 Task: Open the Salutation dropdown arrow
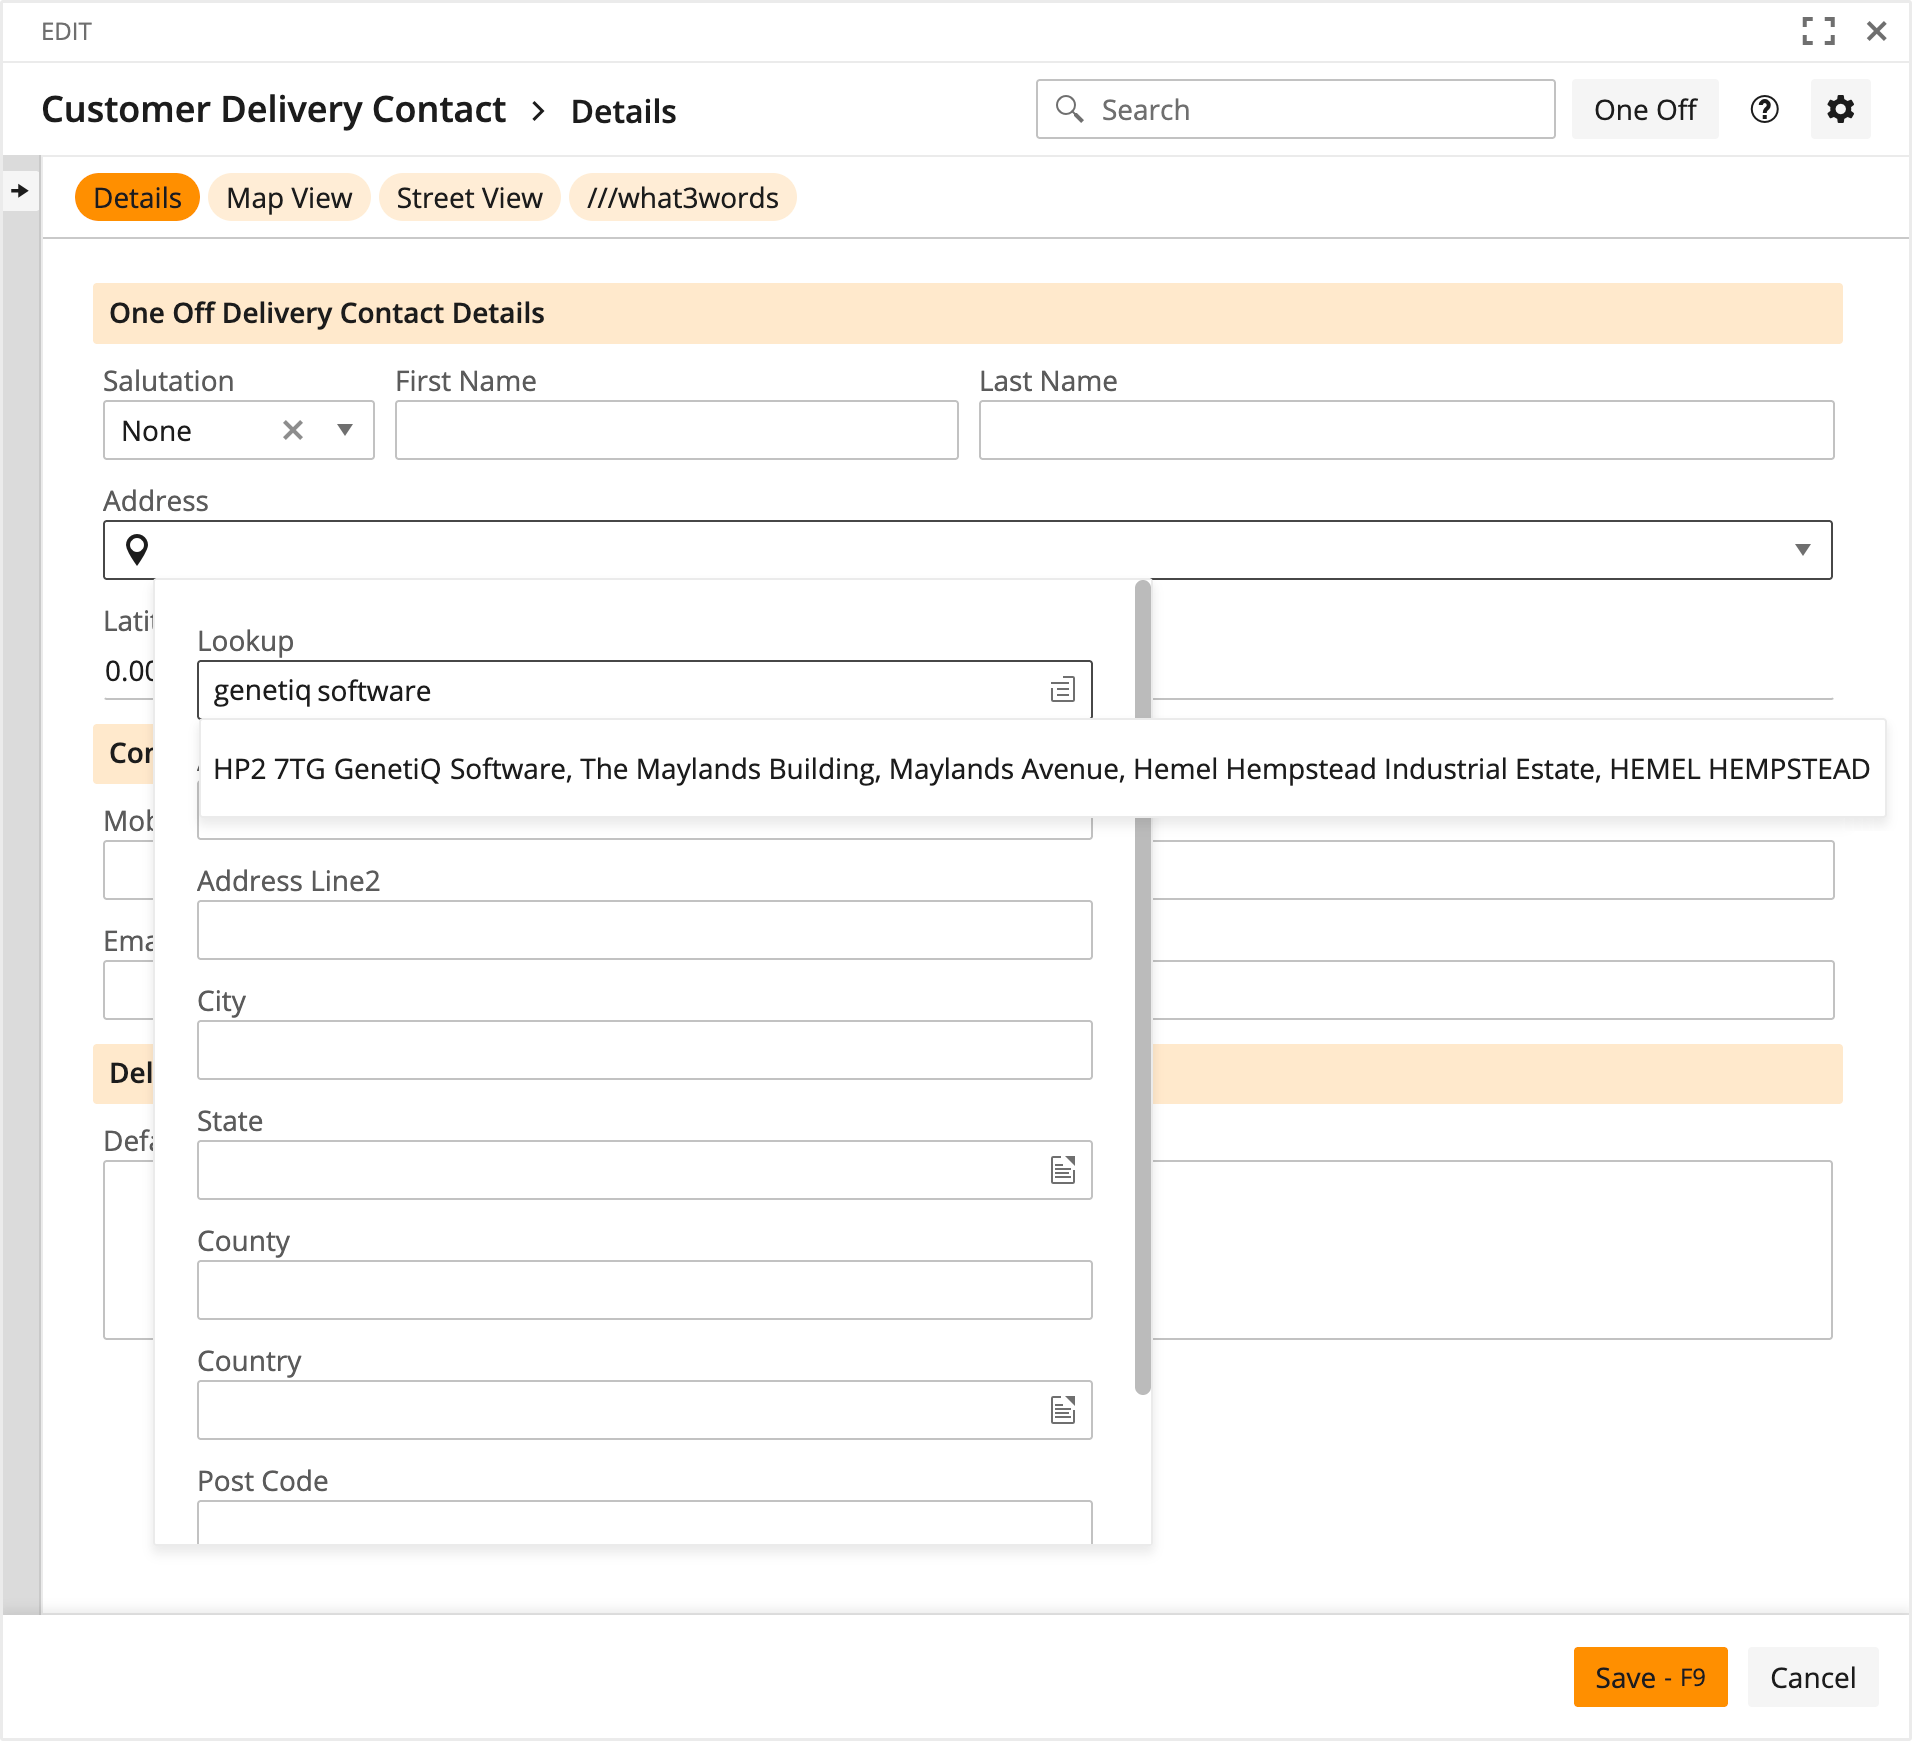coord(345,430)
